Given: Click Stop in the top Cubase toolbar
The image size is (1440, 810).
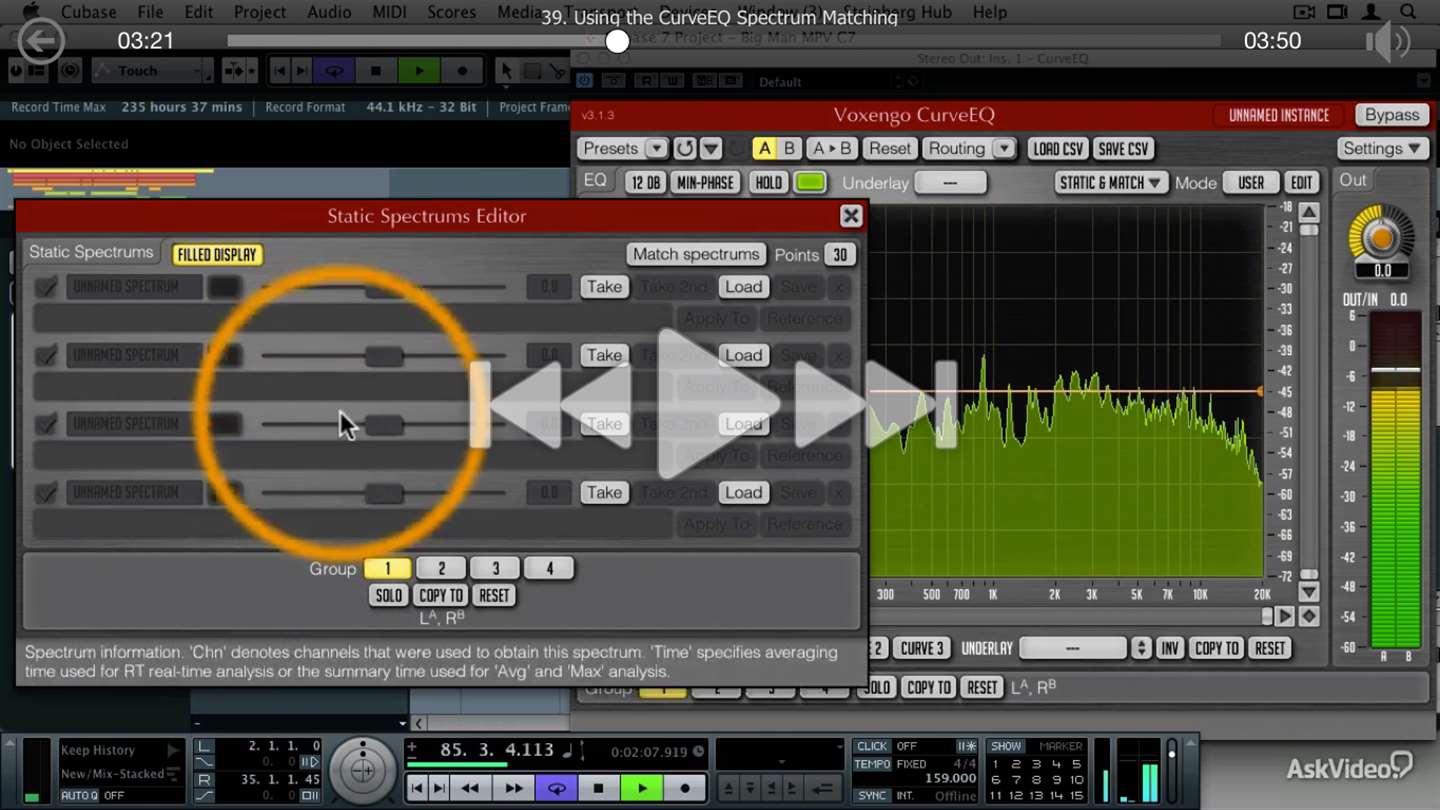Looking at the screenshot, I should point(376,71).
